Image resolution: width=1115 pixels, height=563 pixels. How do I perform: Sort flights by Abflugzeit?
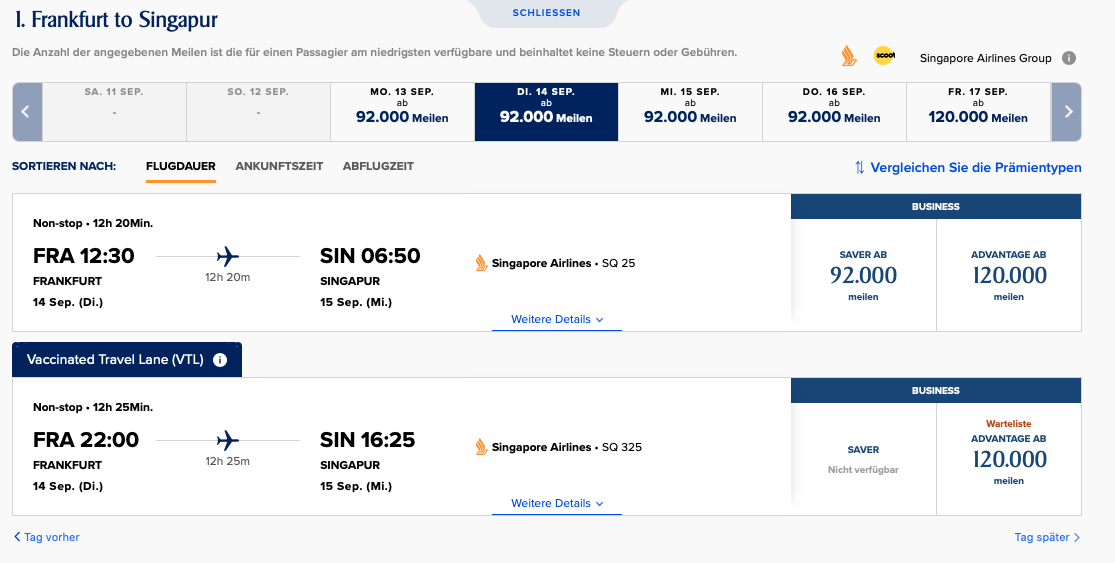378,166
